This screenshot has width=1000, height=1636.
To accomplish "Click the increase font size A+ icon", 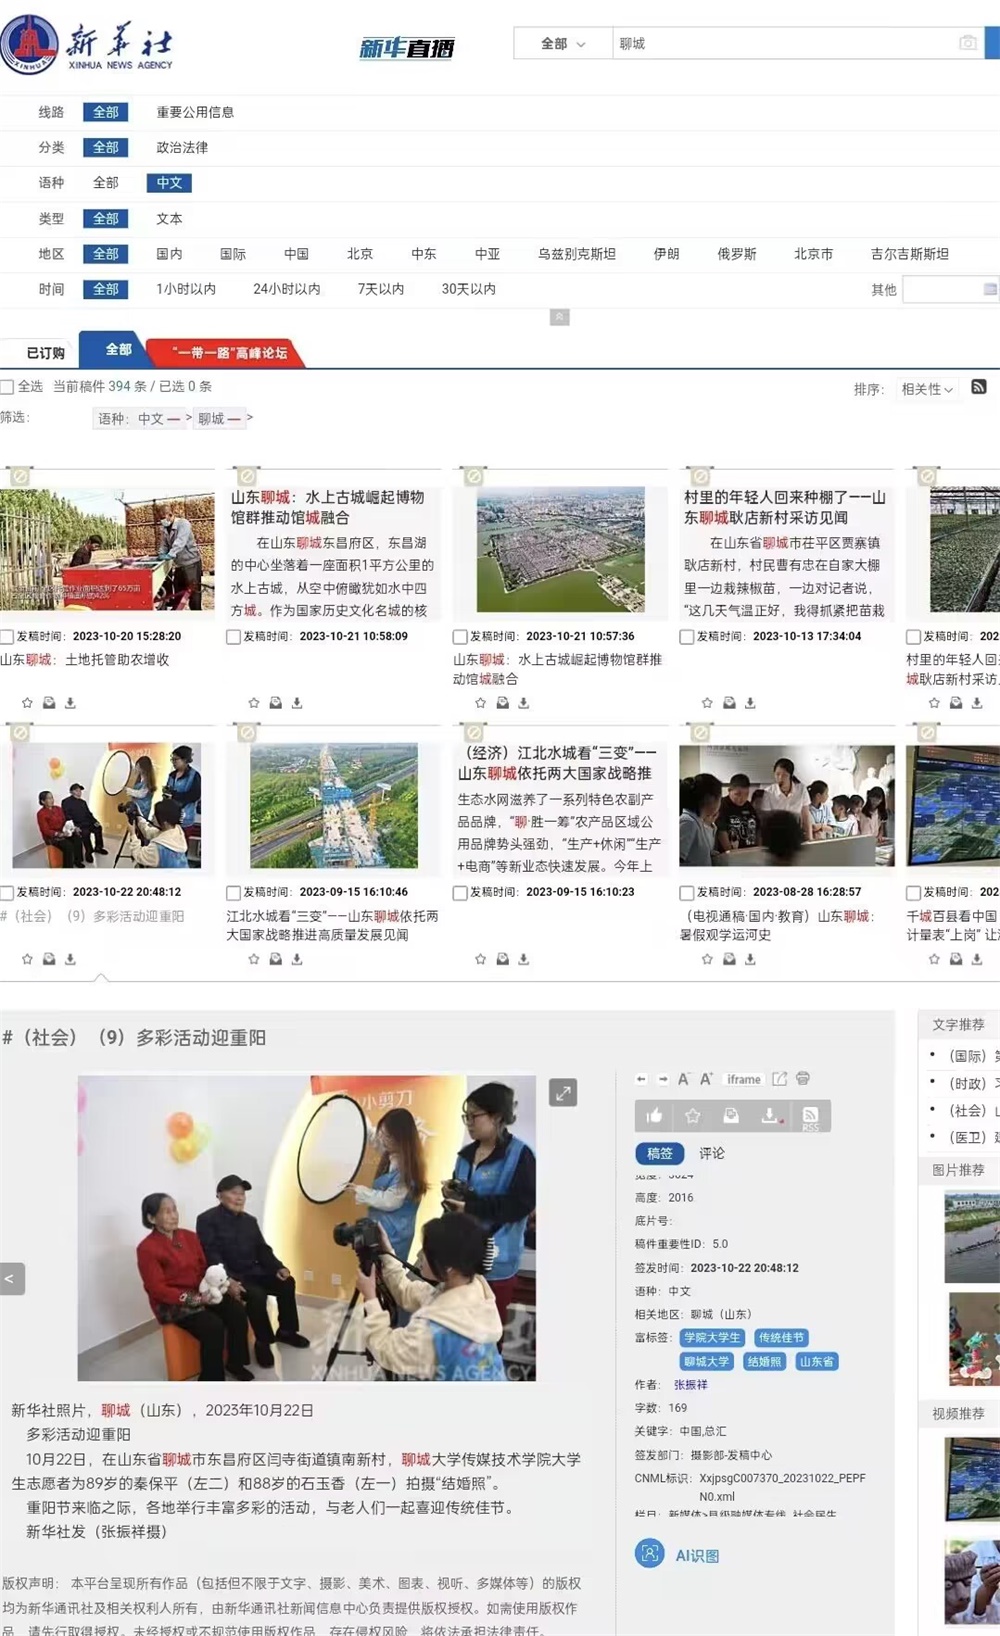I will [x=706, y=1079].
